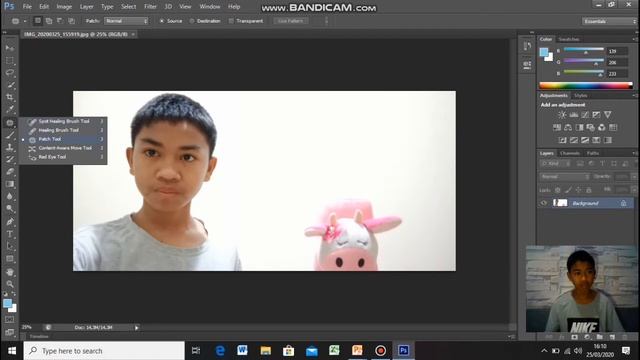Select the Zoom tool in toolbox
The height and width of the screenshot is (360, 640).
coord(10,284)
